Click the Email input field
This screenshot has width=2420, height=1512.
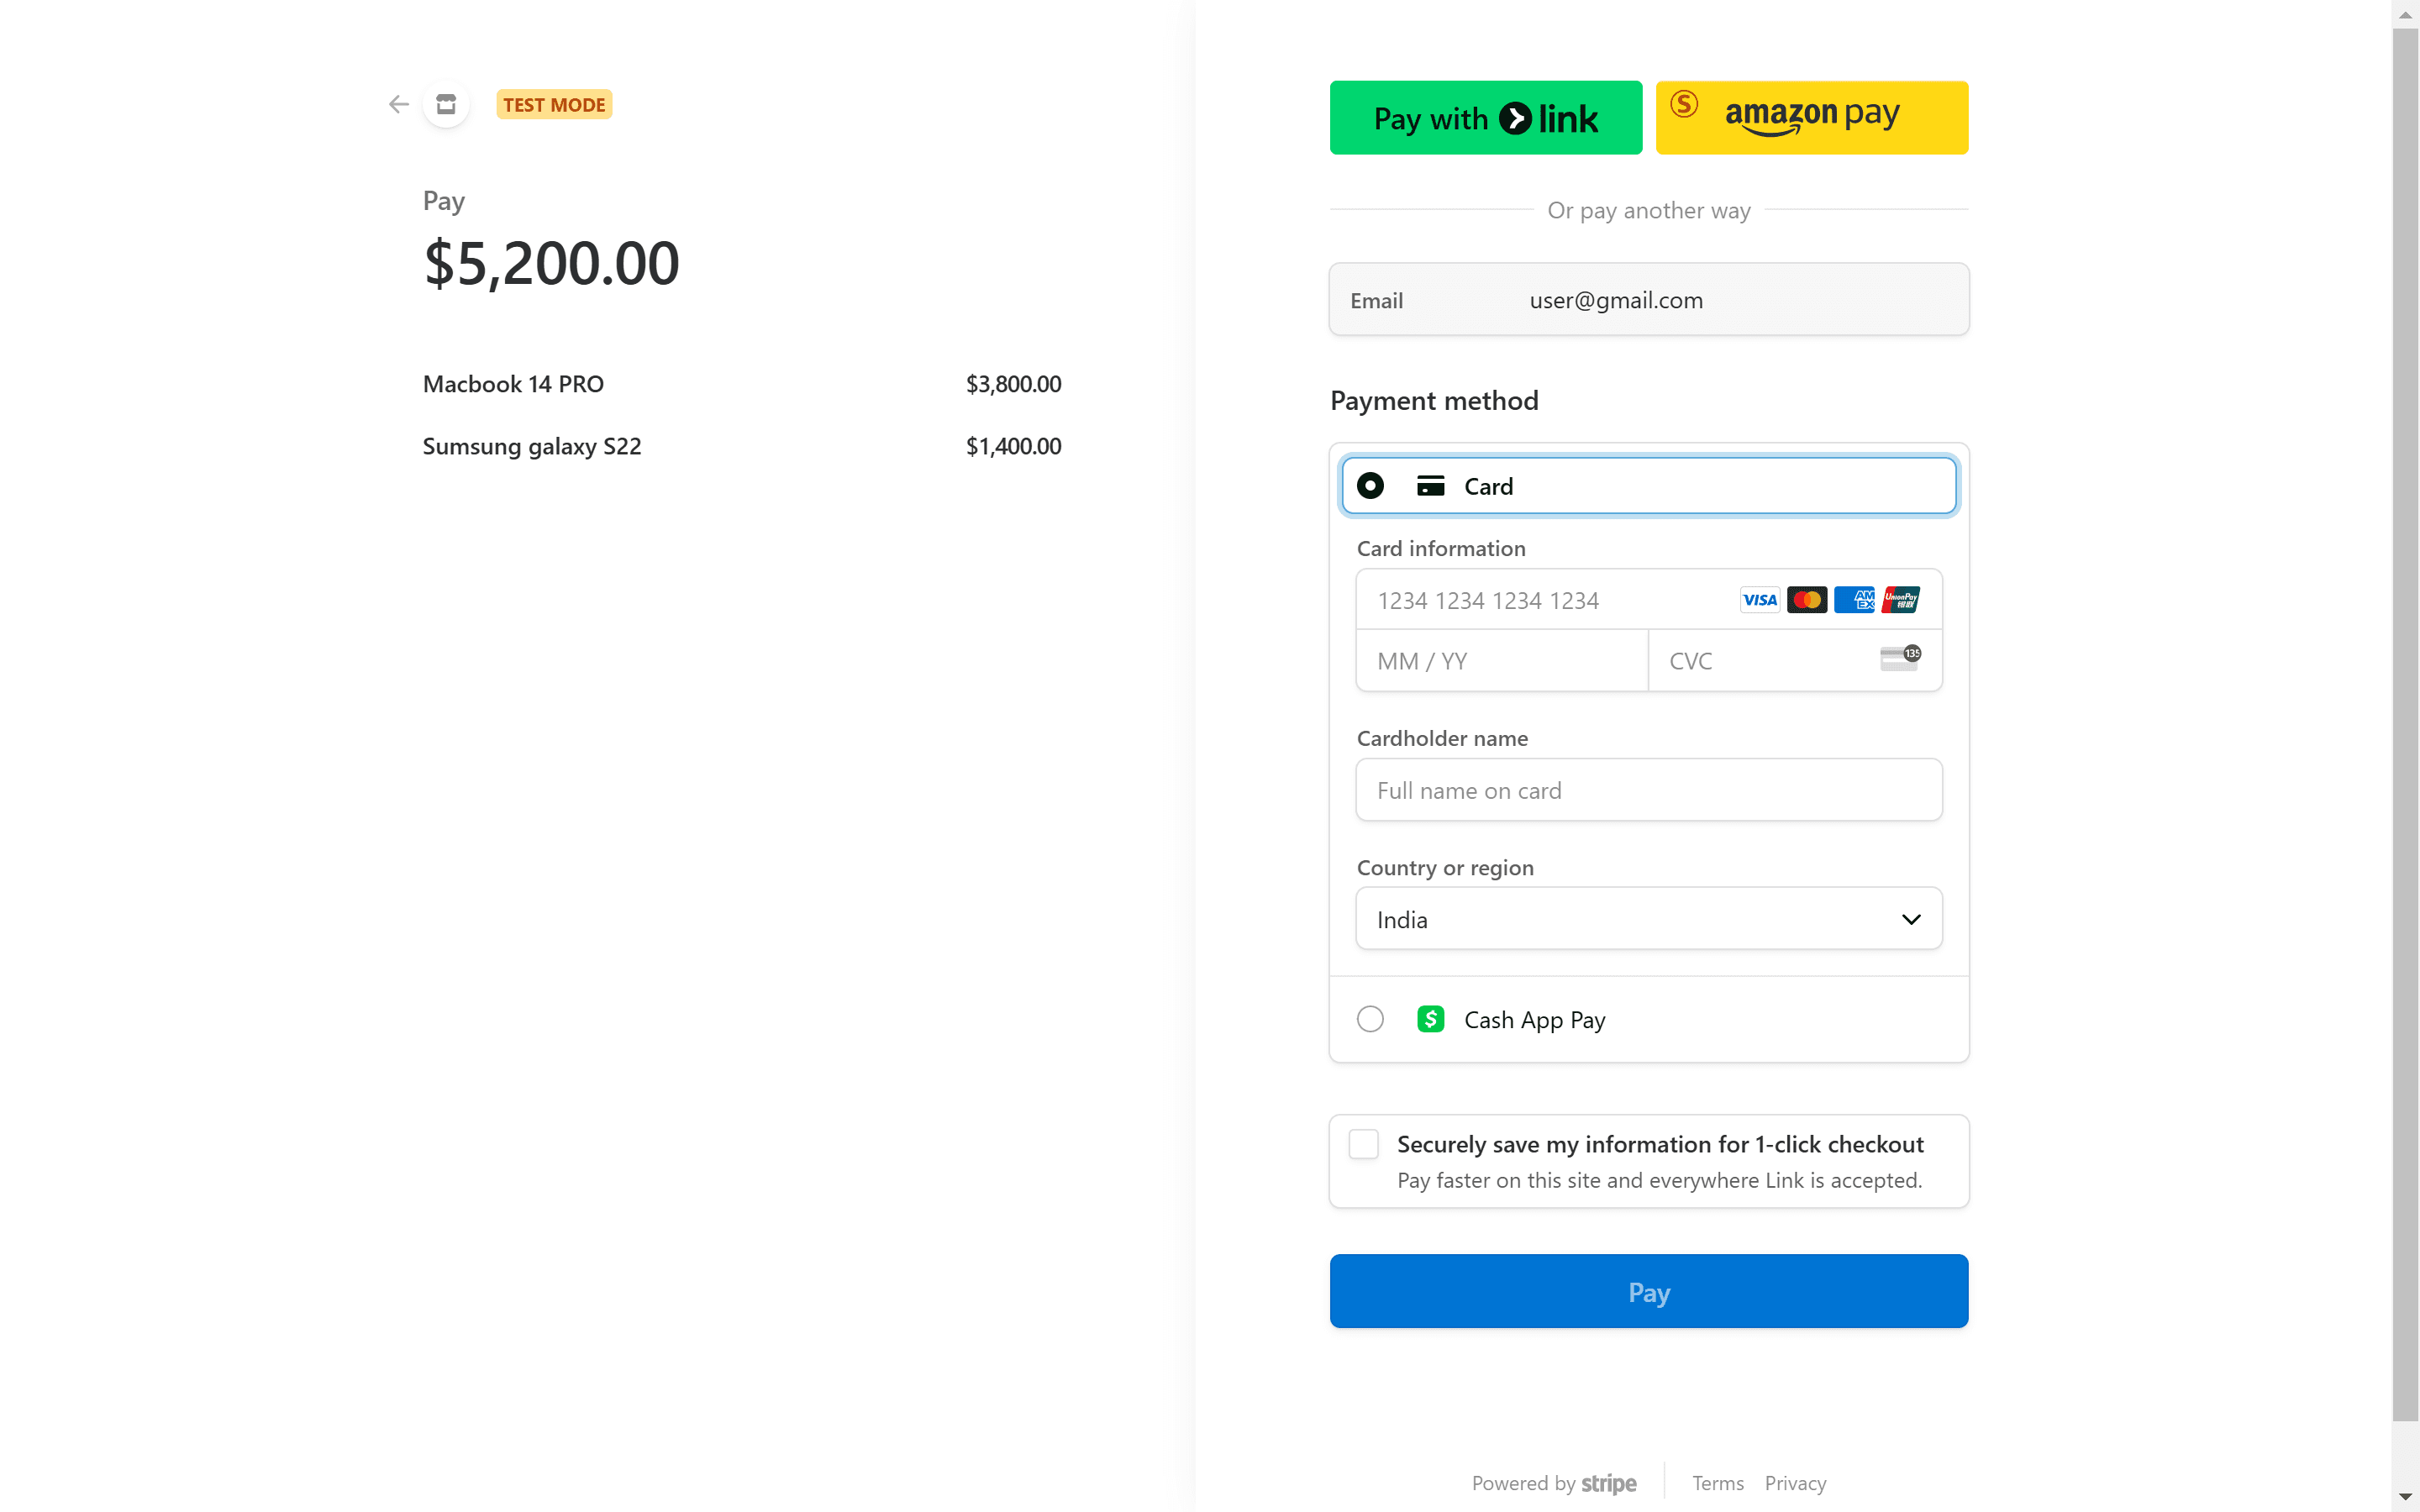click(1648, 300)
